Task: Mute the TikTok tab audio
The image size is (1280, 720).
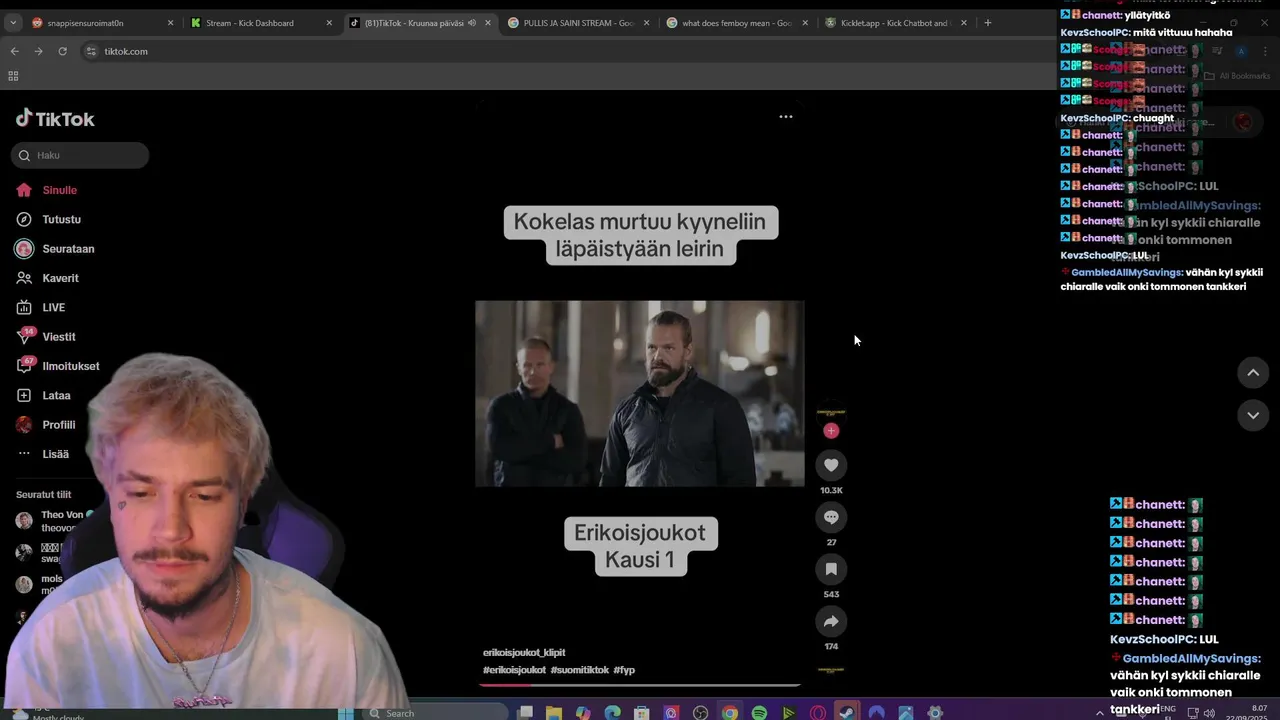Action: click(472, 23)
